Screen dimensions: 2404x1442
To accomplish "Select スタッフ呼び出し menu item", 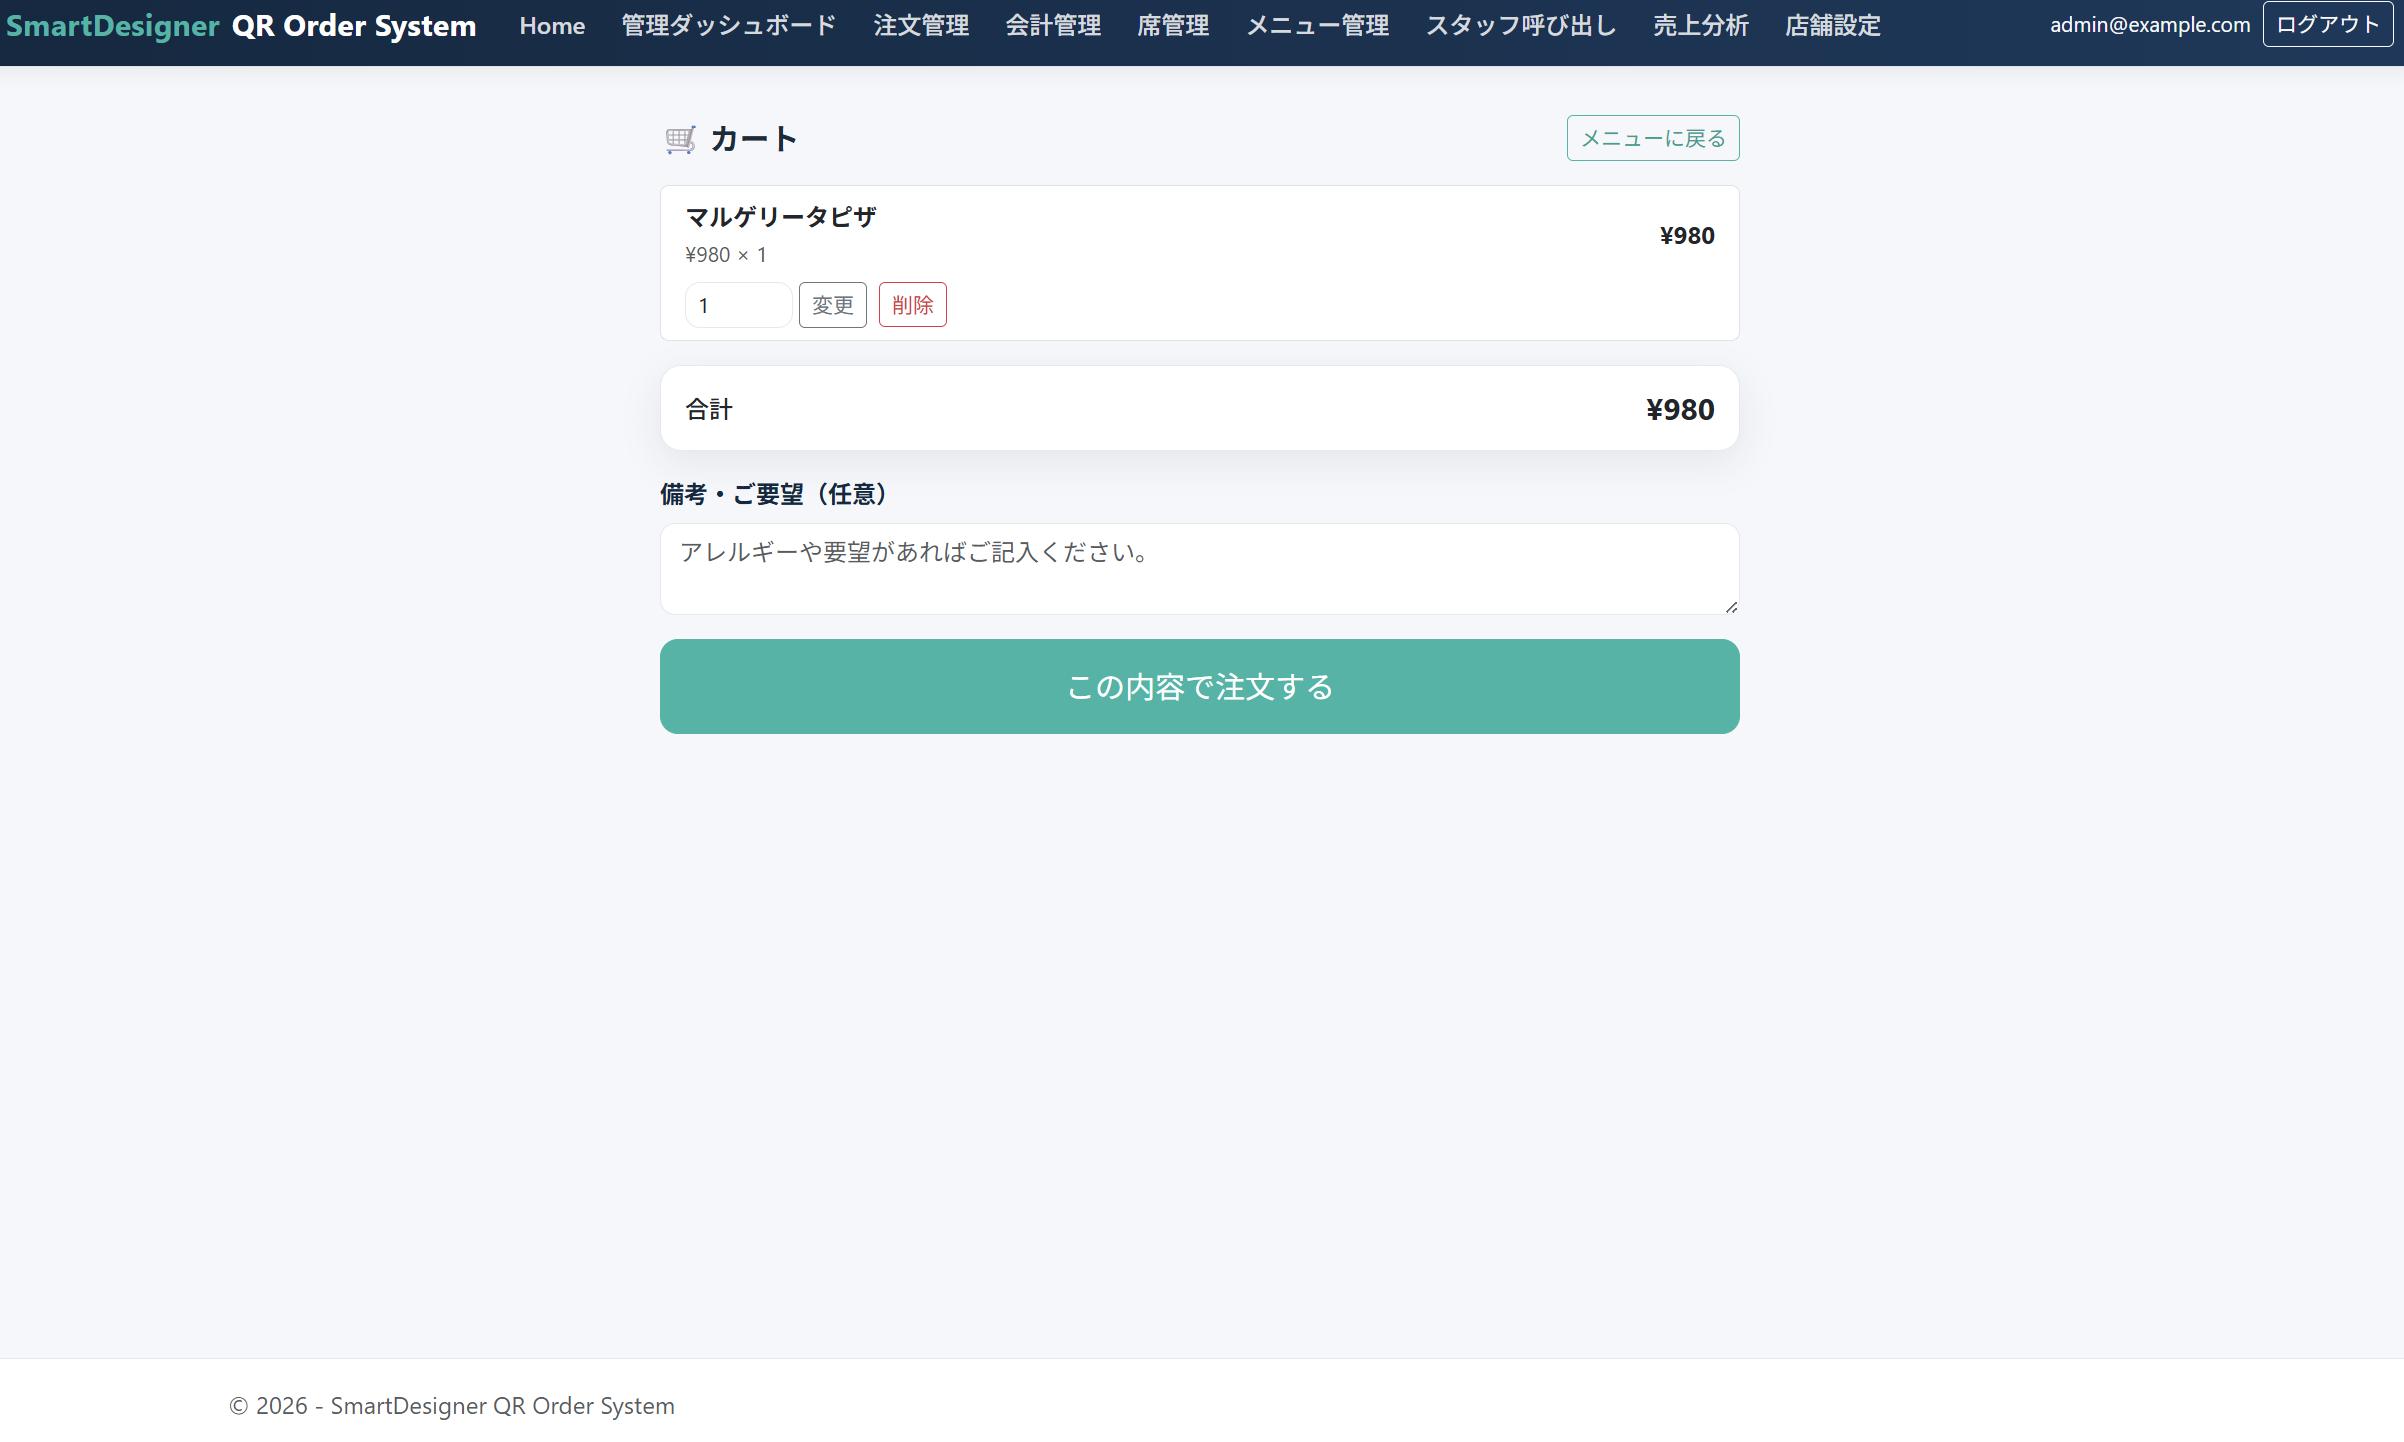I will (x=1521, y=25).
